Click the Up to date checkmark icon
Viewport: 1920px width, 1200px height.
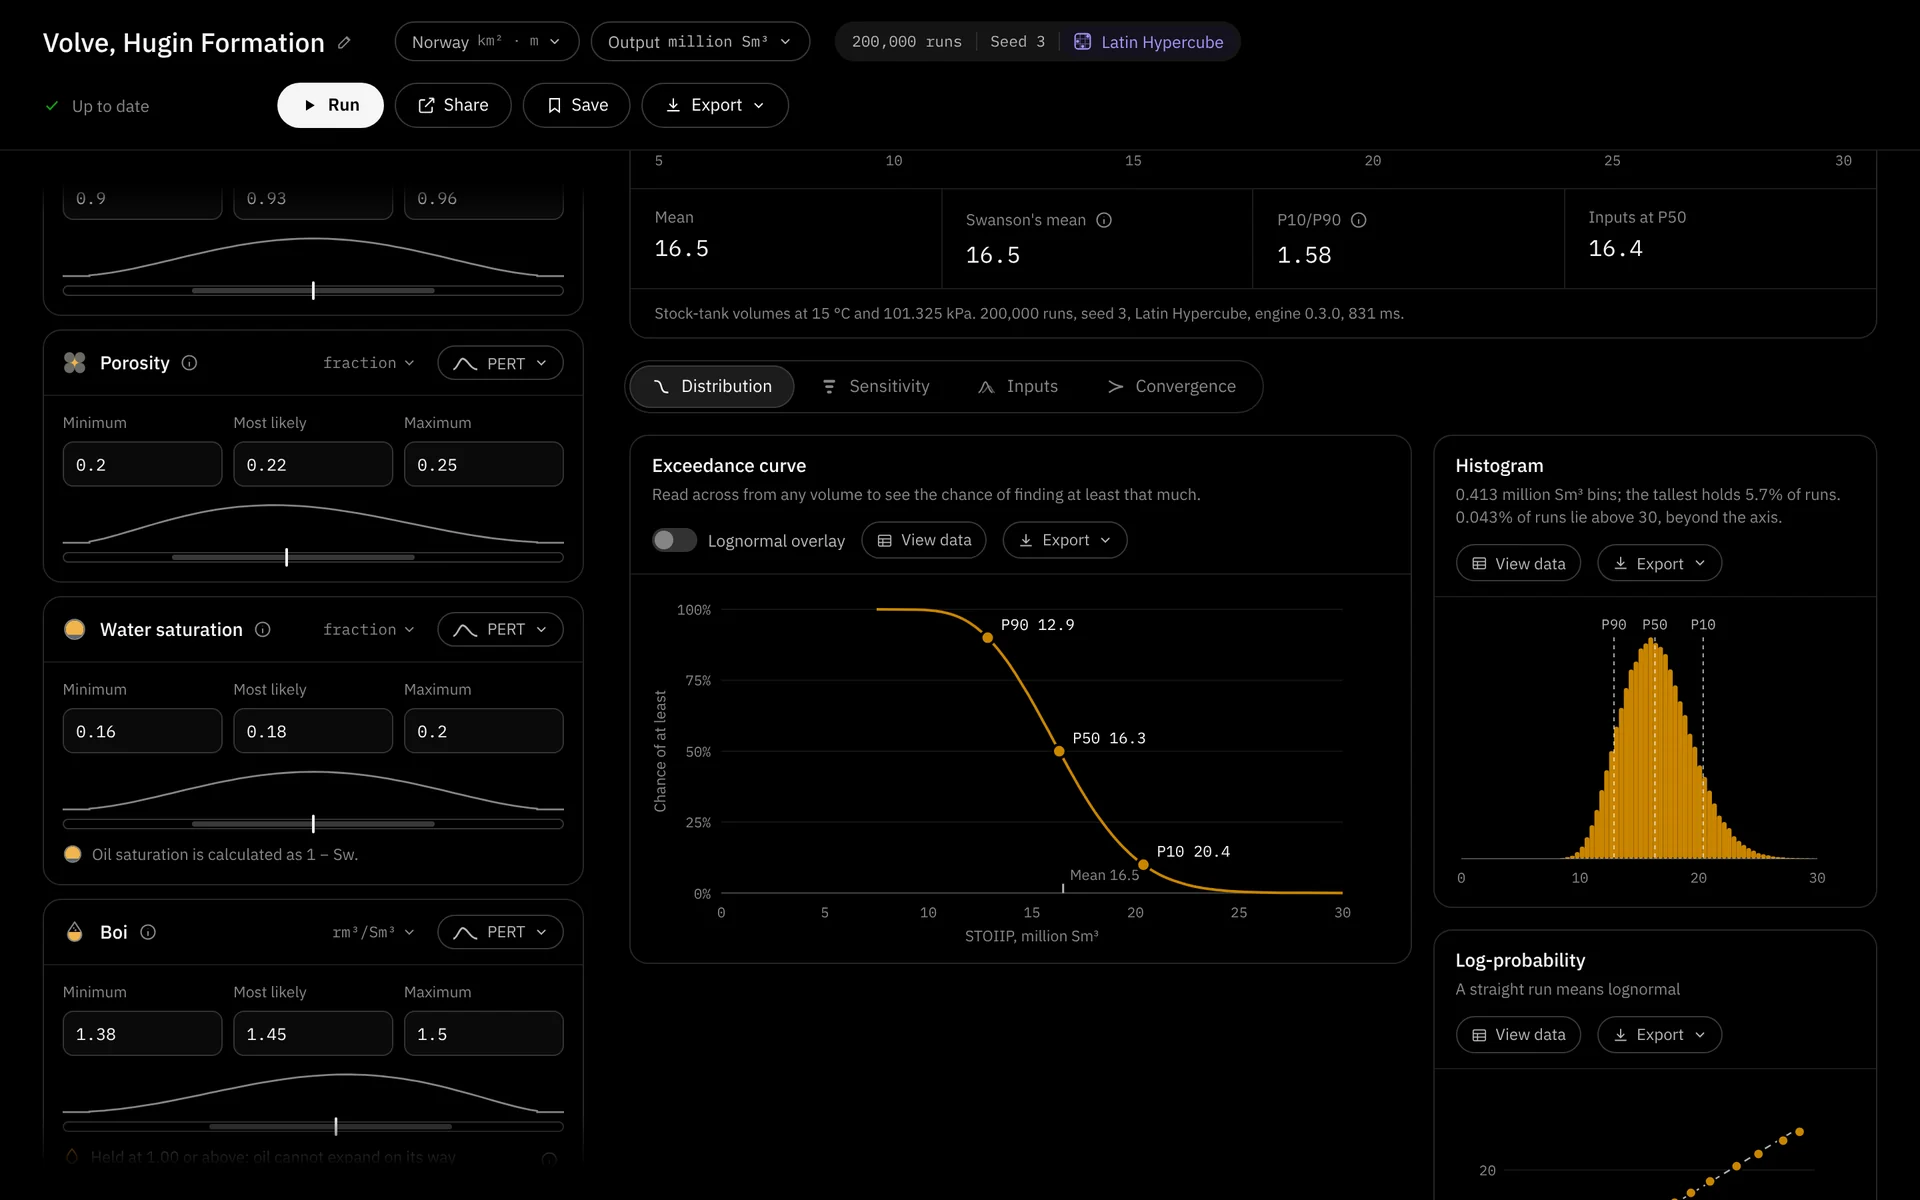point(52,106)
